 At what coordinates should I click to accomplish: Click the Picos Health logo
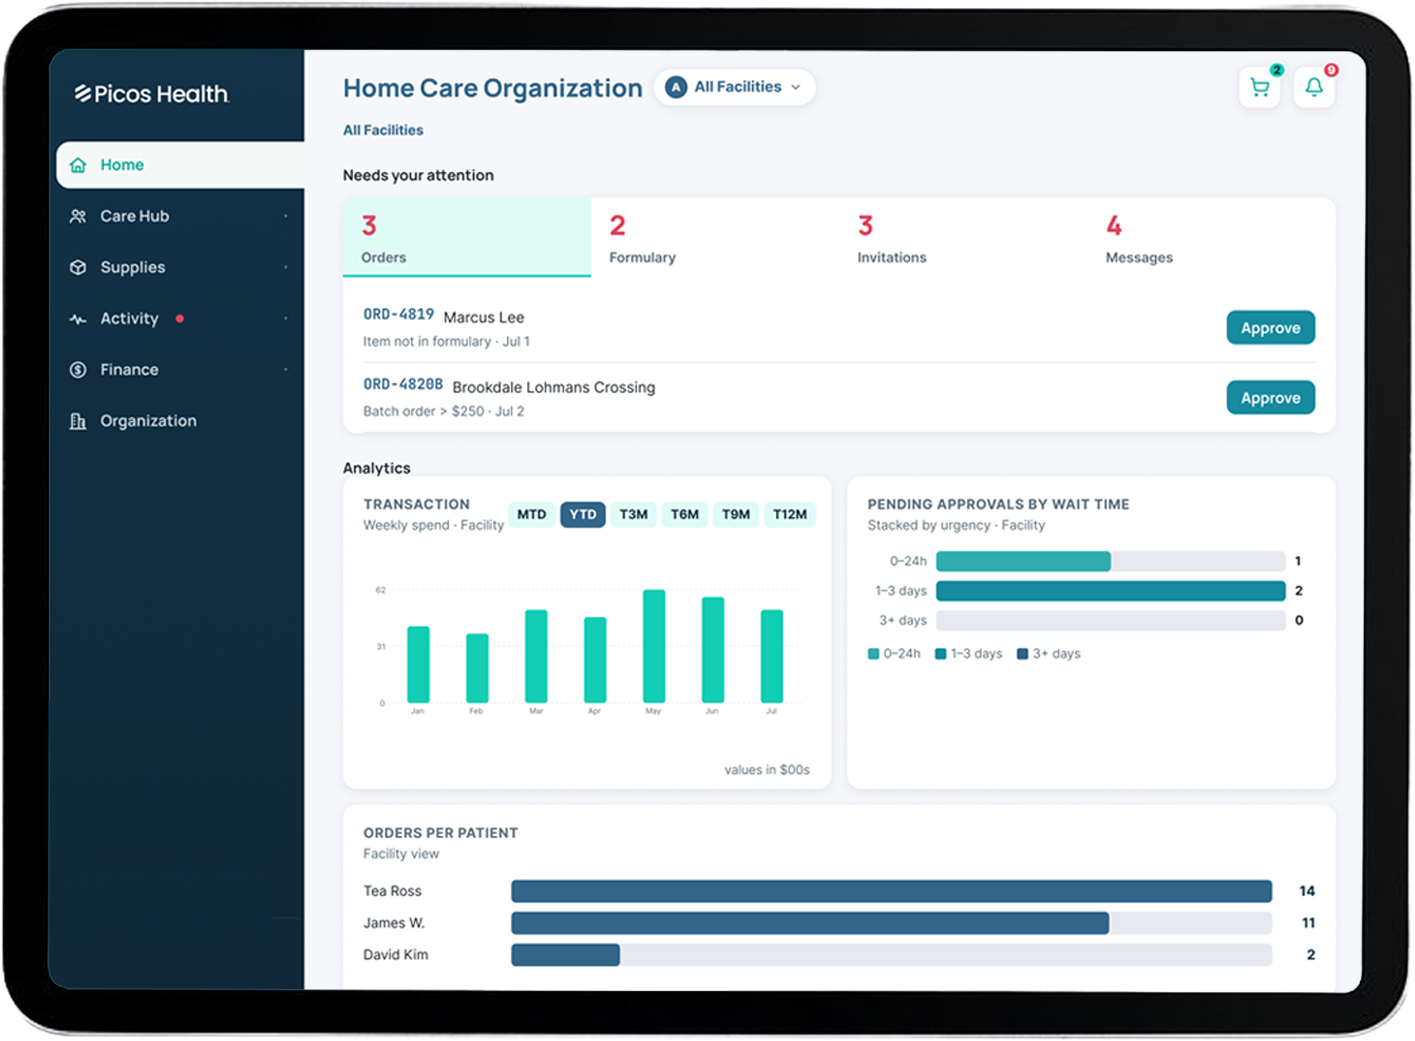coord(152,94)
